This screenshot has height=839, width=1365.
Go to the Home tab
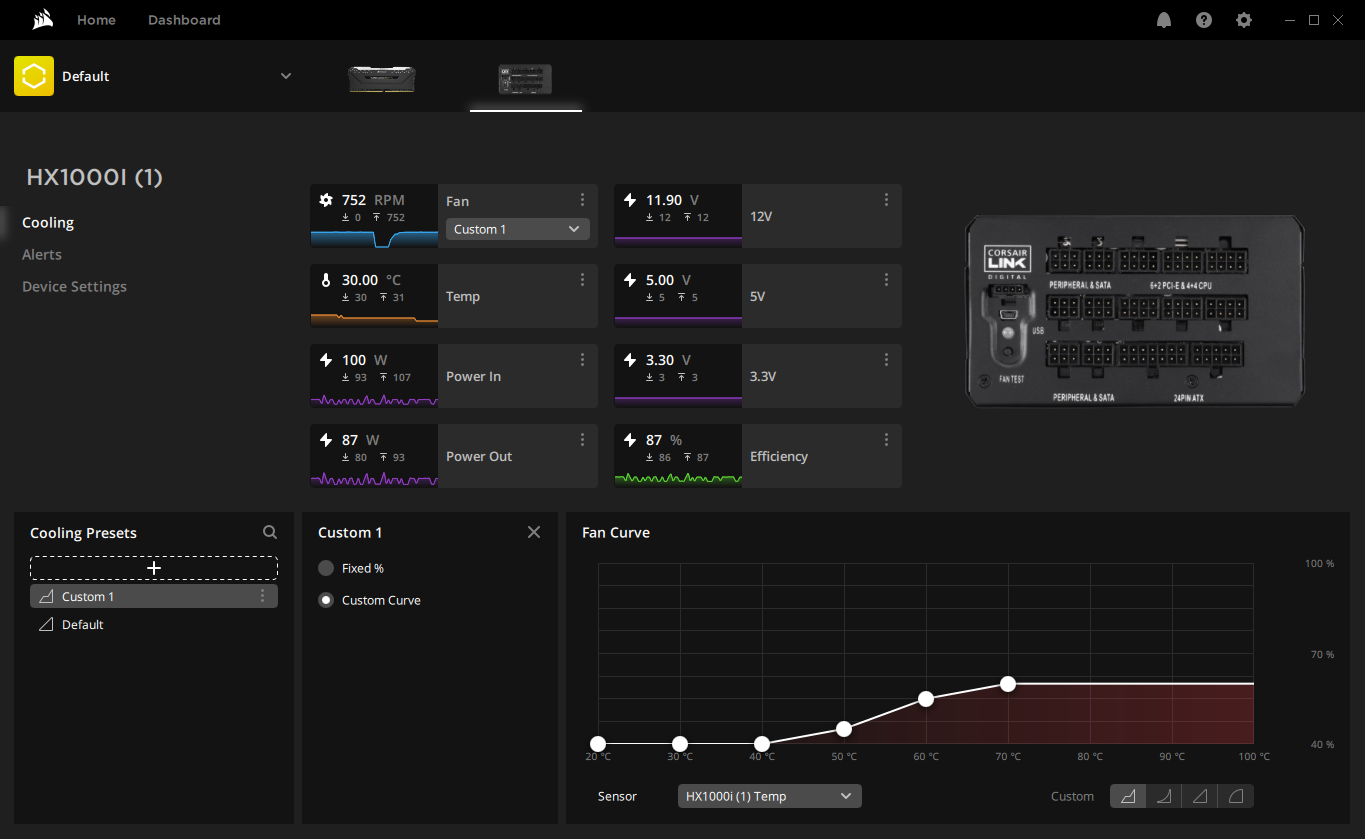[96, 20]
